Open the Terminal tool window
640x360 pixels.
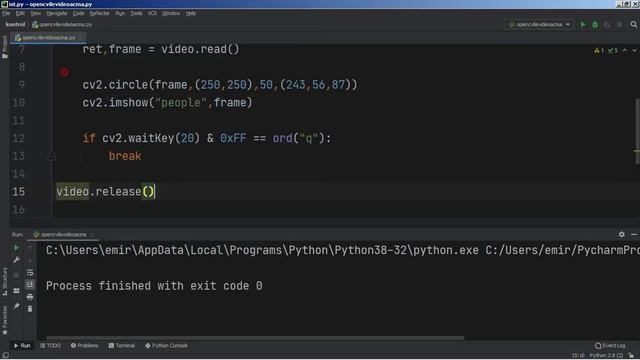click(x=122, y=346)
